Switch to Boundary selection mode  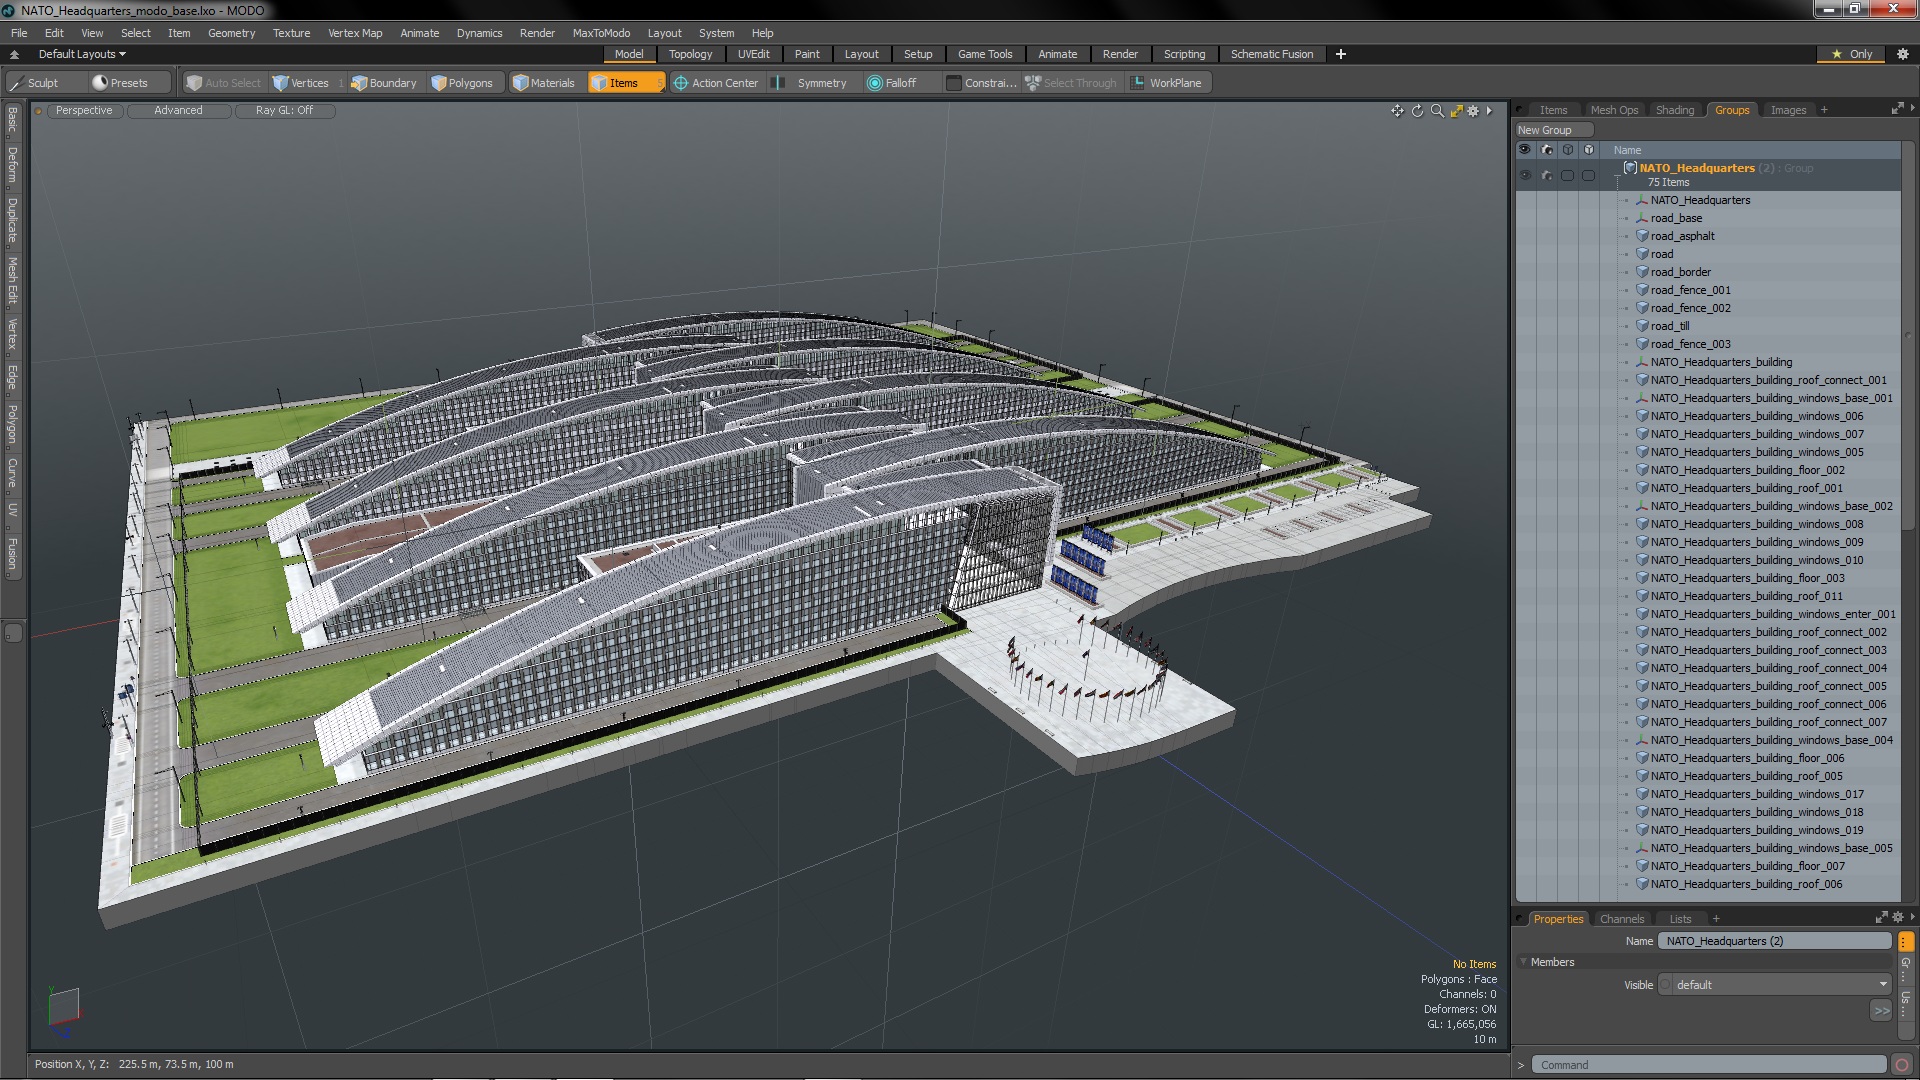click(384, 83)
